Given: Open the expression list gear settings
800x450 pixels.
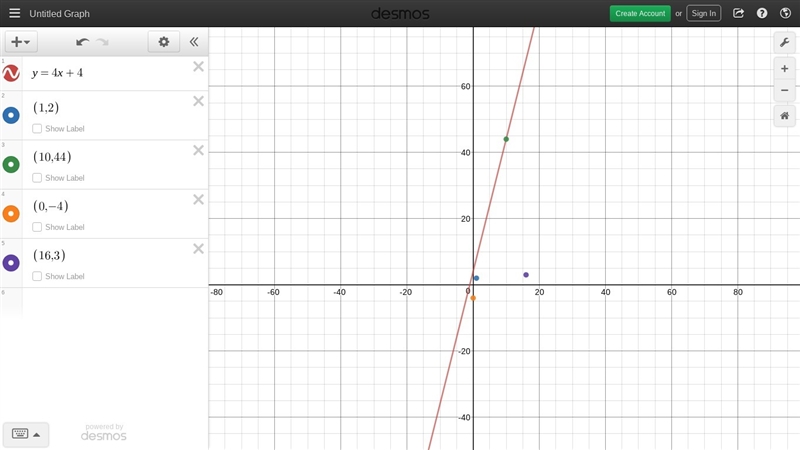Looking at the screenshot, I should tap(164, 42).
